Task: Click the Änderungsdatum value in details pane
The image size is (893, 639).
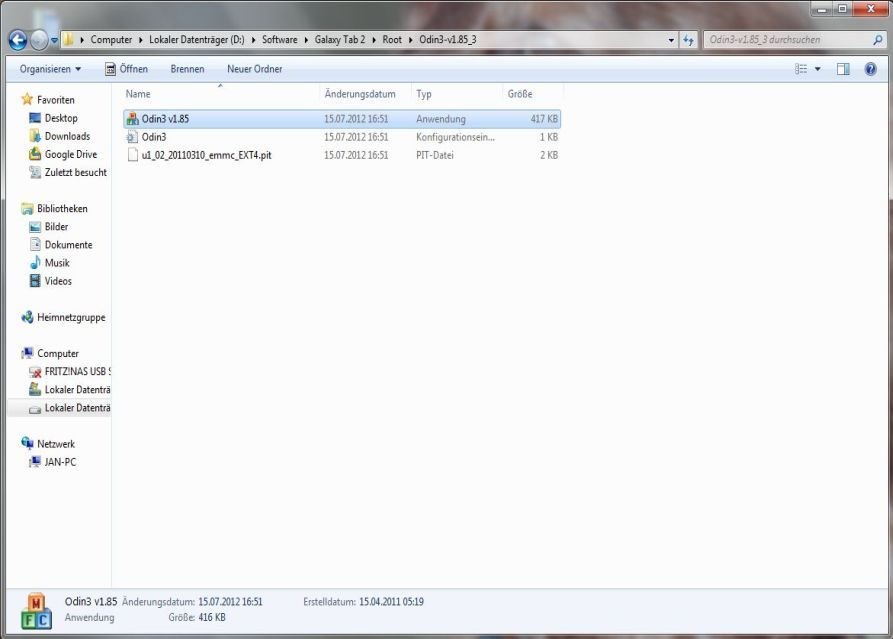Action: (230, 602)
